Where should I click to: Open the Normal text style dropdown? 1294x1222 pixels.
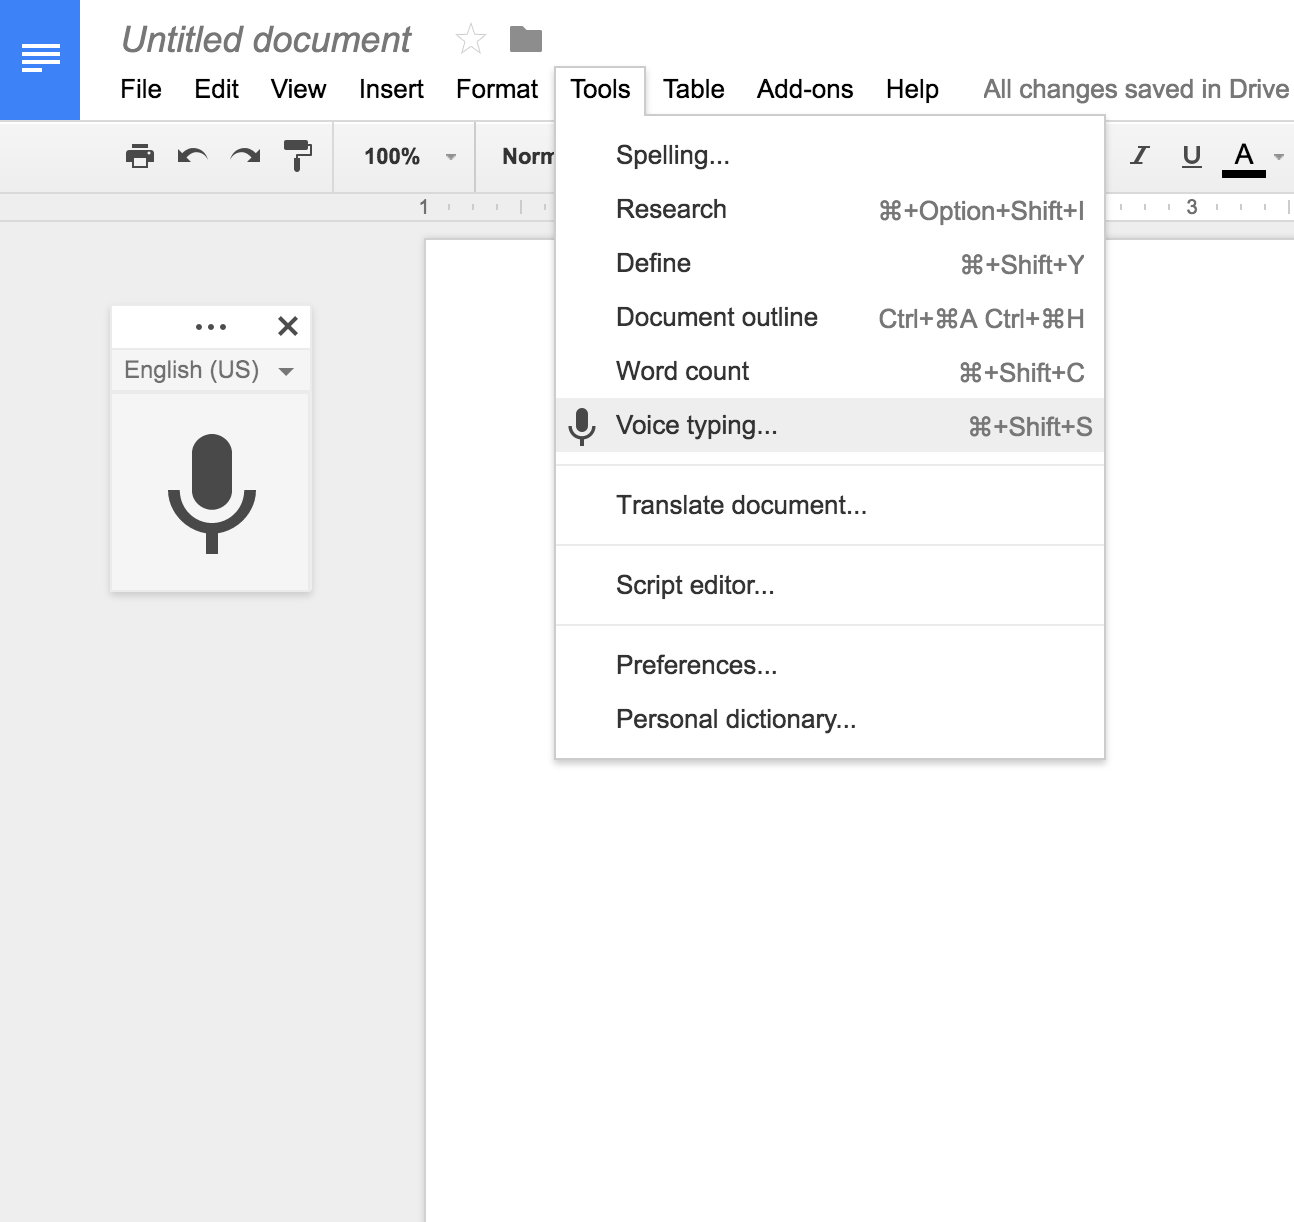(527, 156)
